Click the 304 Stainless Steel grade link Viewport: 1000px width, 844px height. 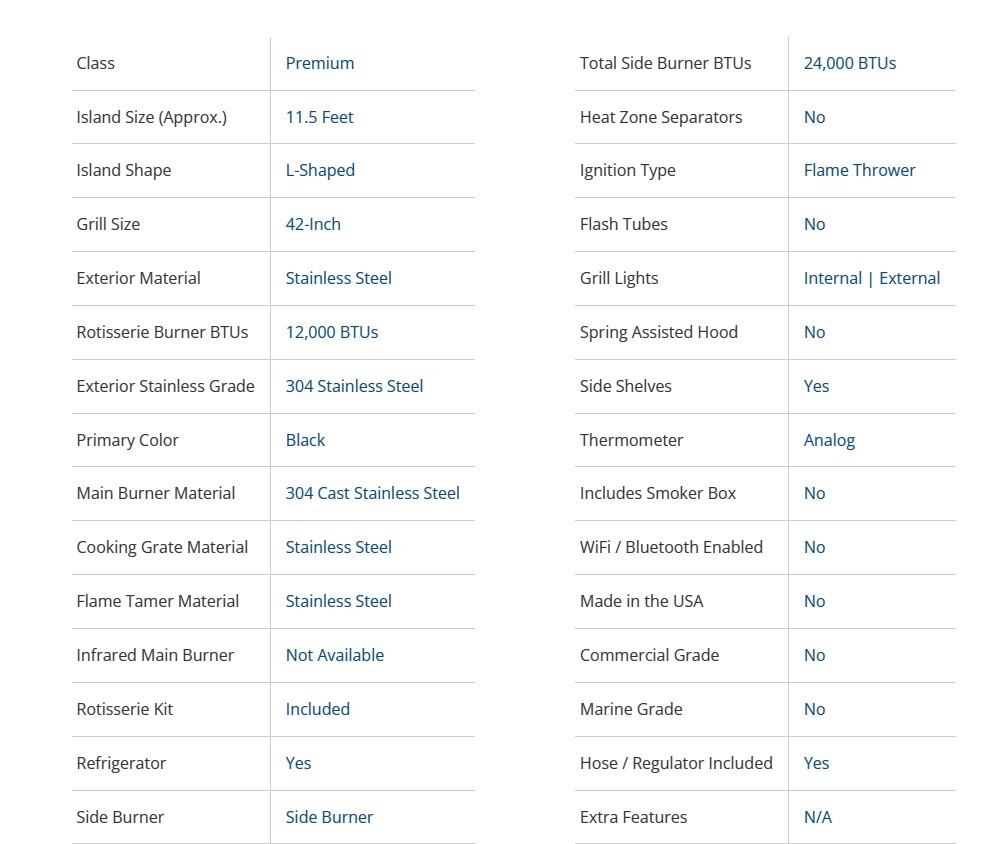pyautogui.click(x=354, y=386)
